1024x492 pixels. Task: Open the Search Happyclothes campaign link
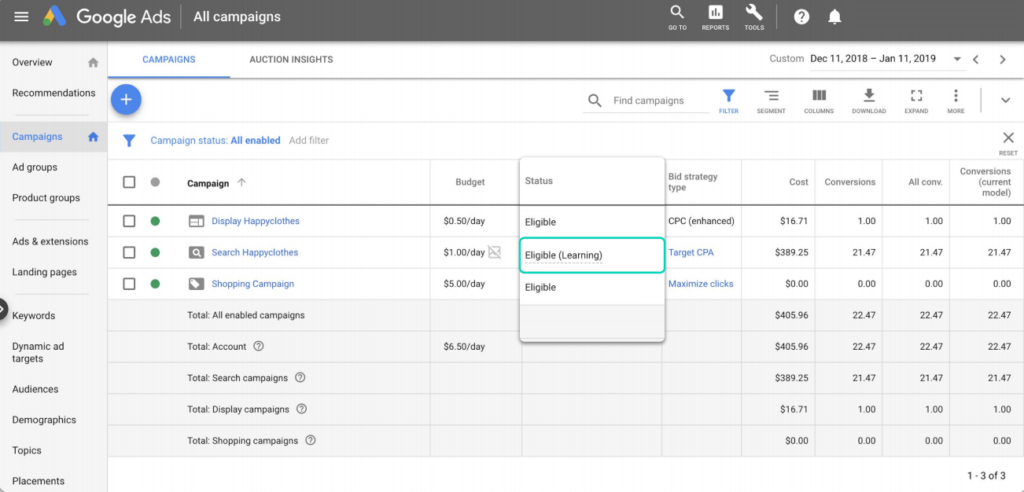[255, 252]
